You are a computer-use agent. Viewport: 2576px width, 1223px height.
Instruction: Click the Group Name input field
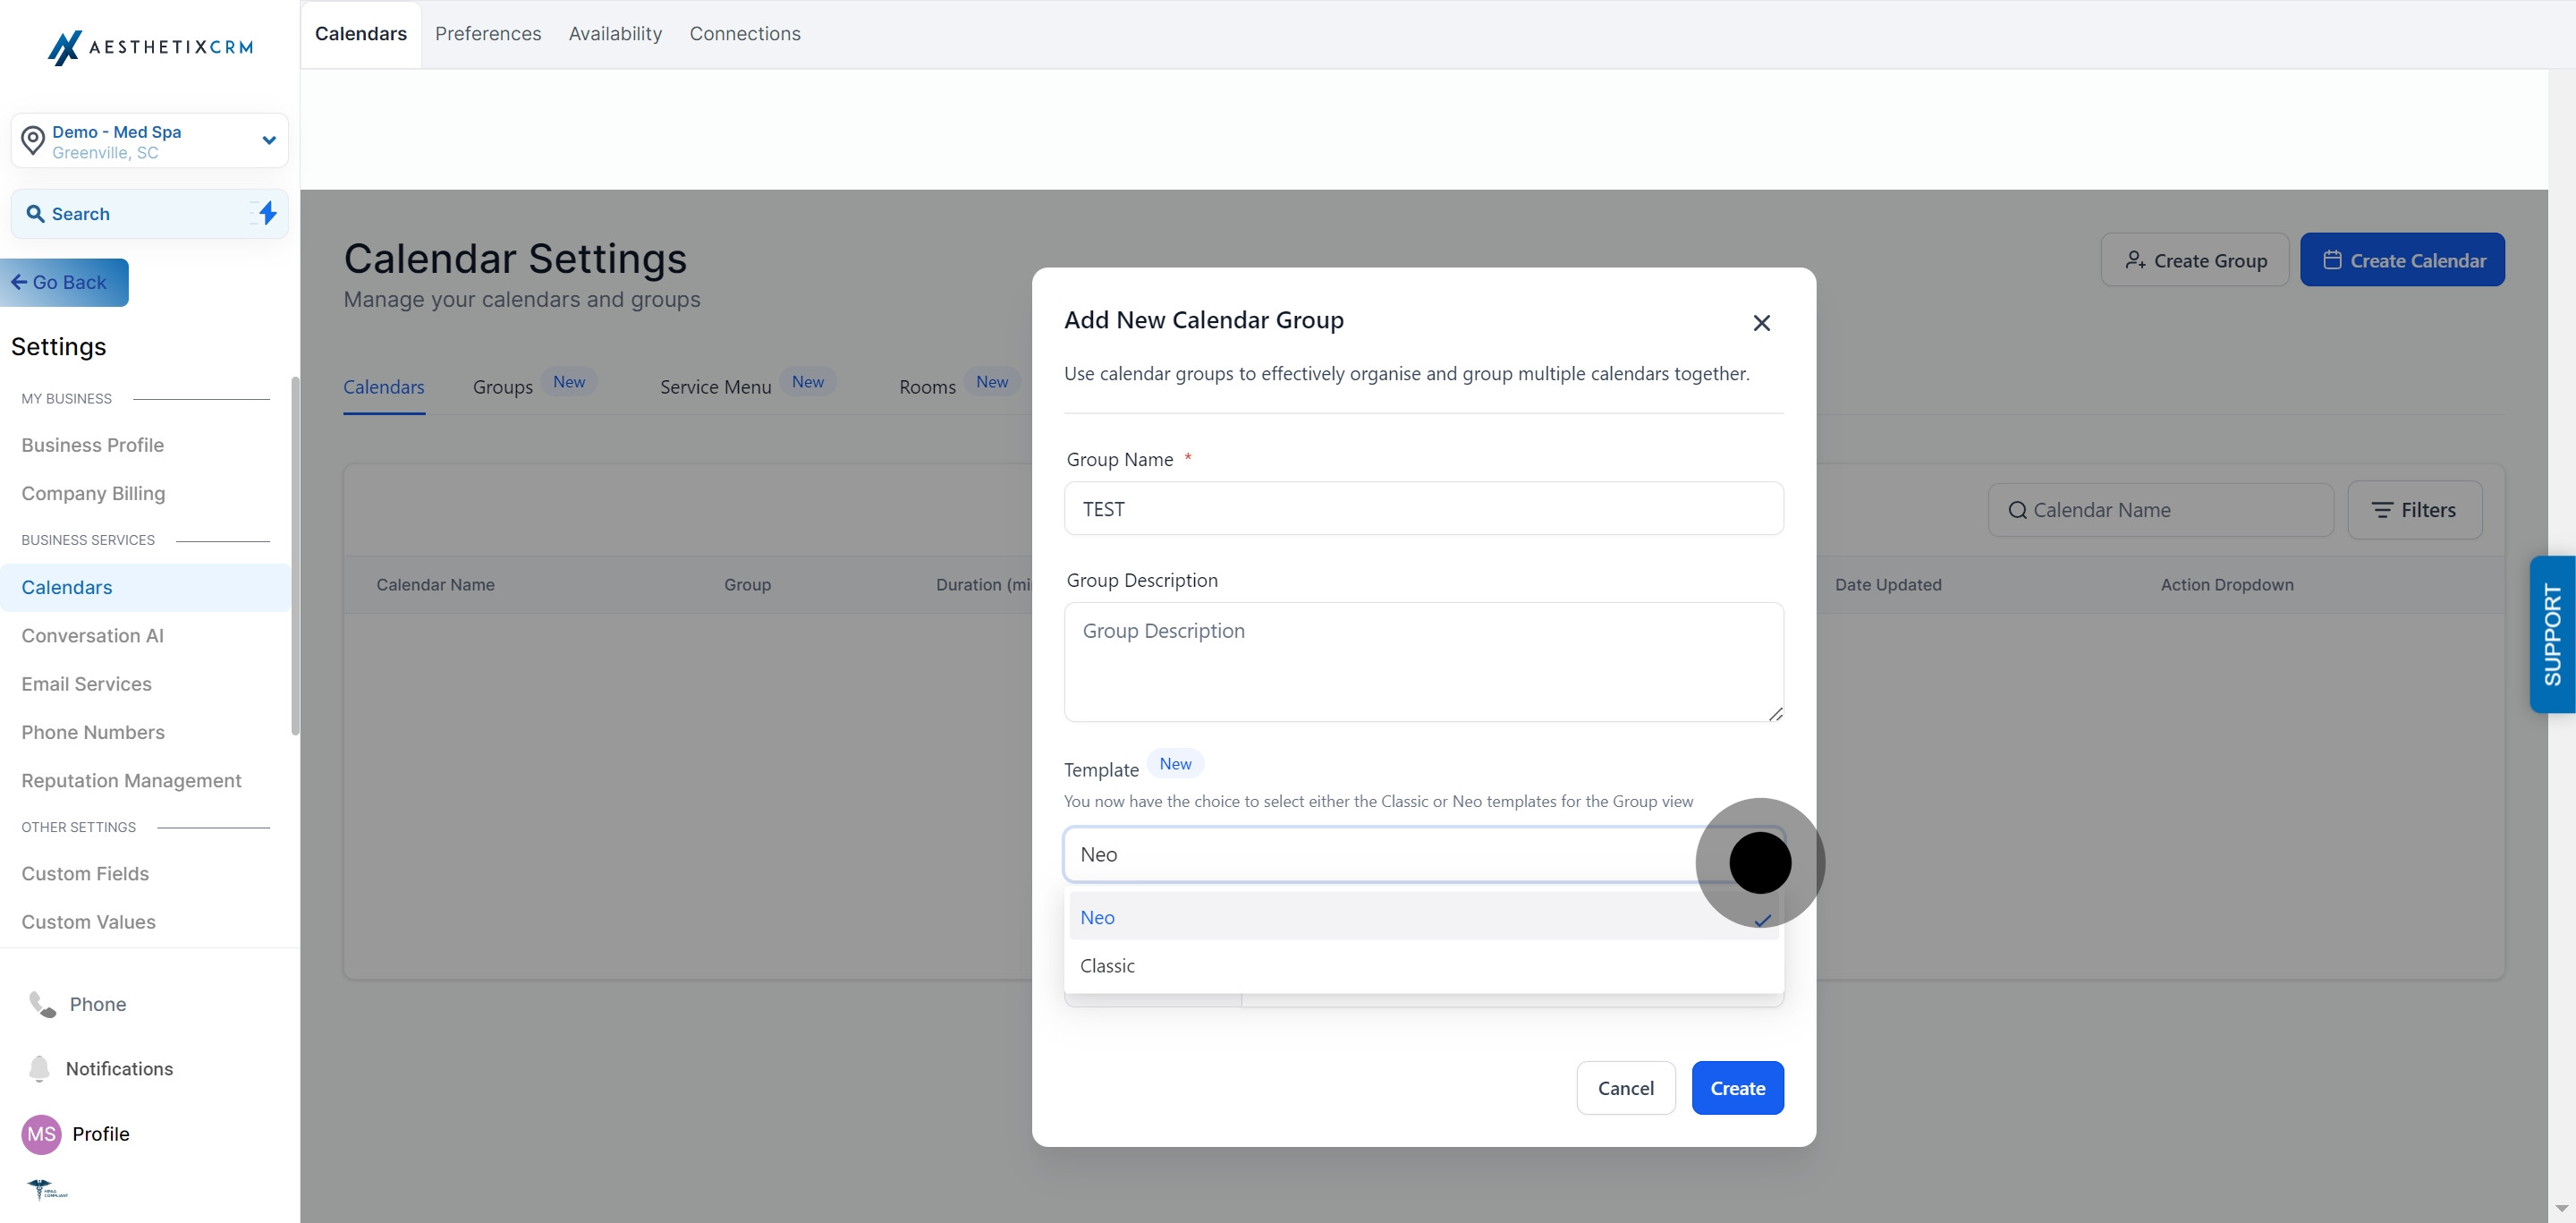click(1423, 509)
